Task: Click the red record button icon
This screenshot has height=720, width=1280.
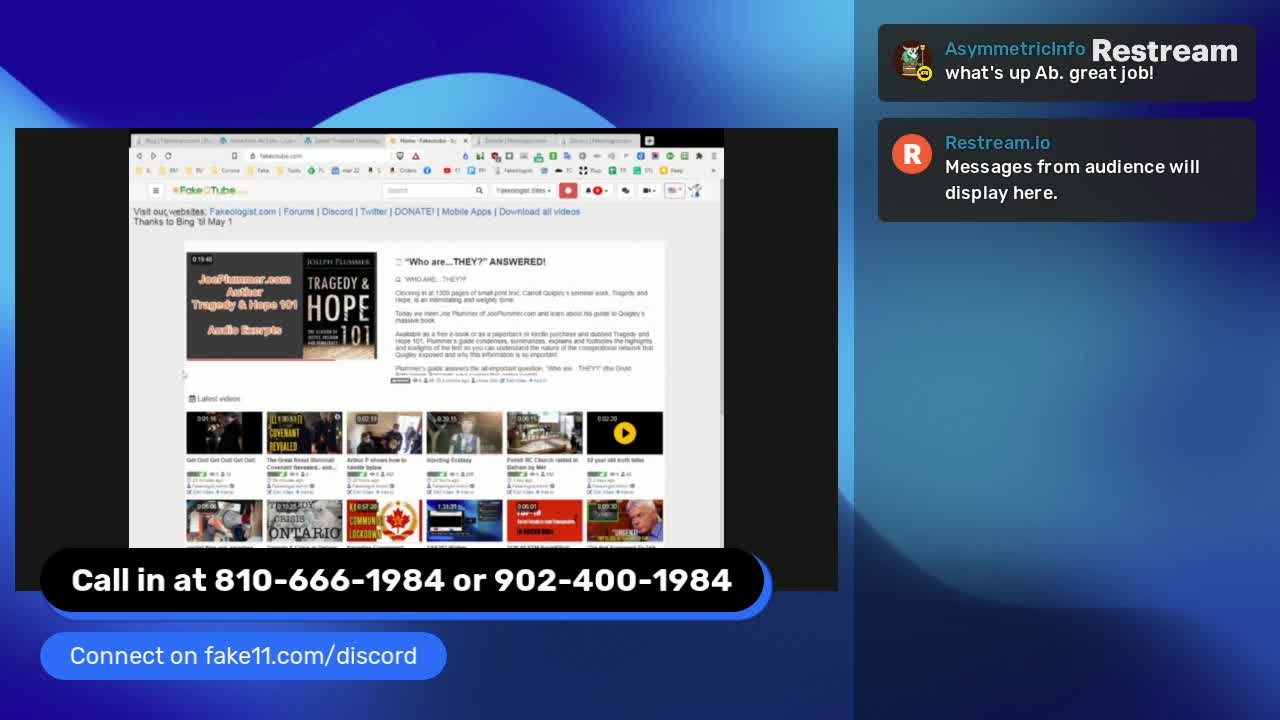Action: click(568, 190)
